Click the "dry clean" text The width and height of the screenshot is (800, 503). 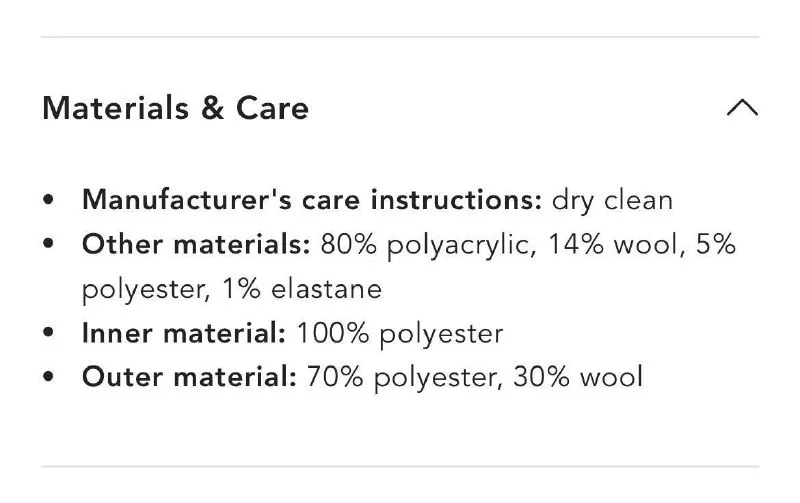point(612,199)
